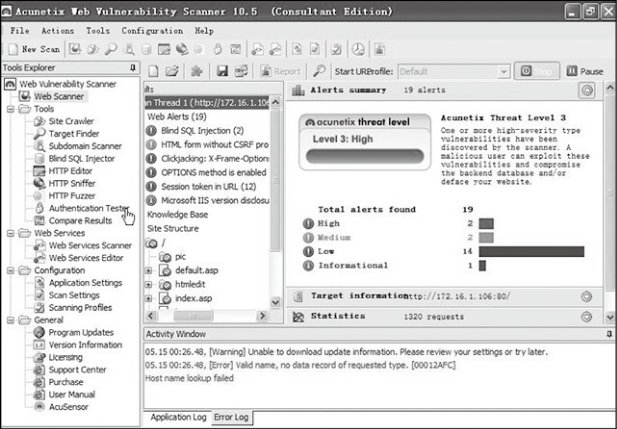The height and width of the screenshot is (429, 617).
Task: Click the floppy-disk save icon in scan toolbar
Action: pos(222,71)
